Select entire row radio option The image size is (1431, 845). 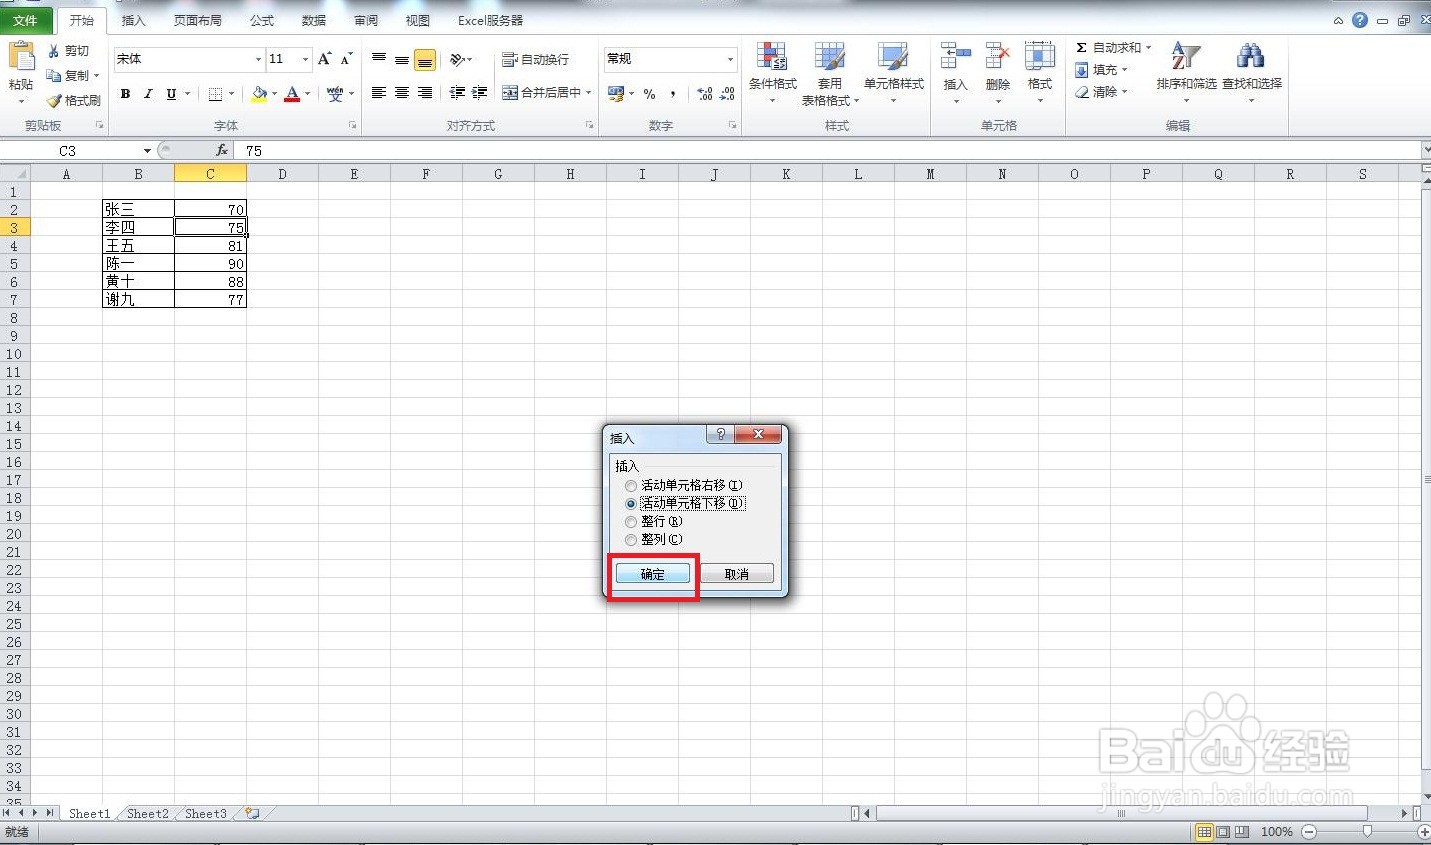(654, 521)
